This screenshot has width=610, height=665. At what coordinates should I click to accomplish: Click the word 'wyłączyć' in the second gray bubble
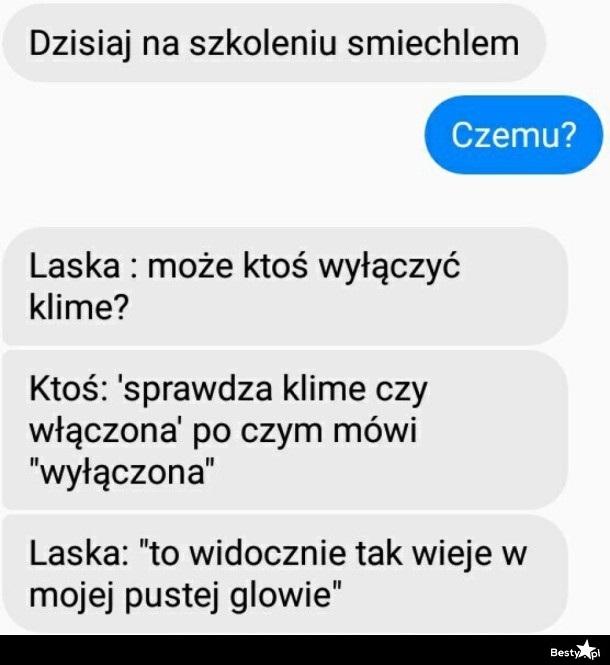389,268
